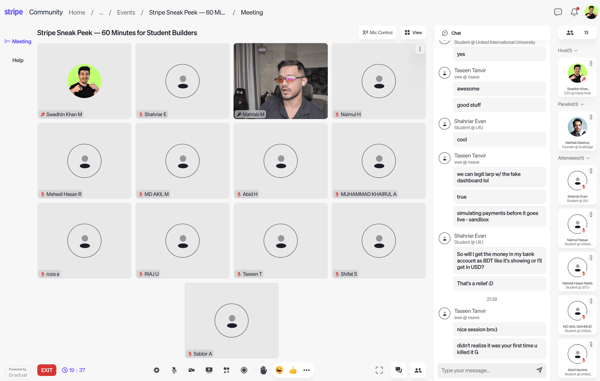Viewport: 600px width, 381px height.
Task: Open options menu on Shahriar Evan attendee card
Action: coord(591,171)
